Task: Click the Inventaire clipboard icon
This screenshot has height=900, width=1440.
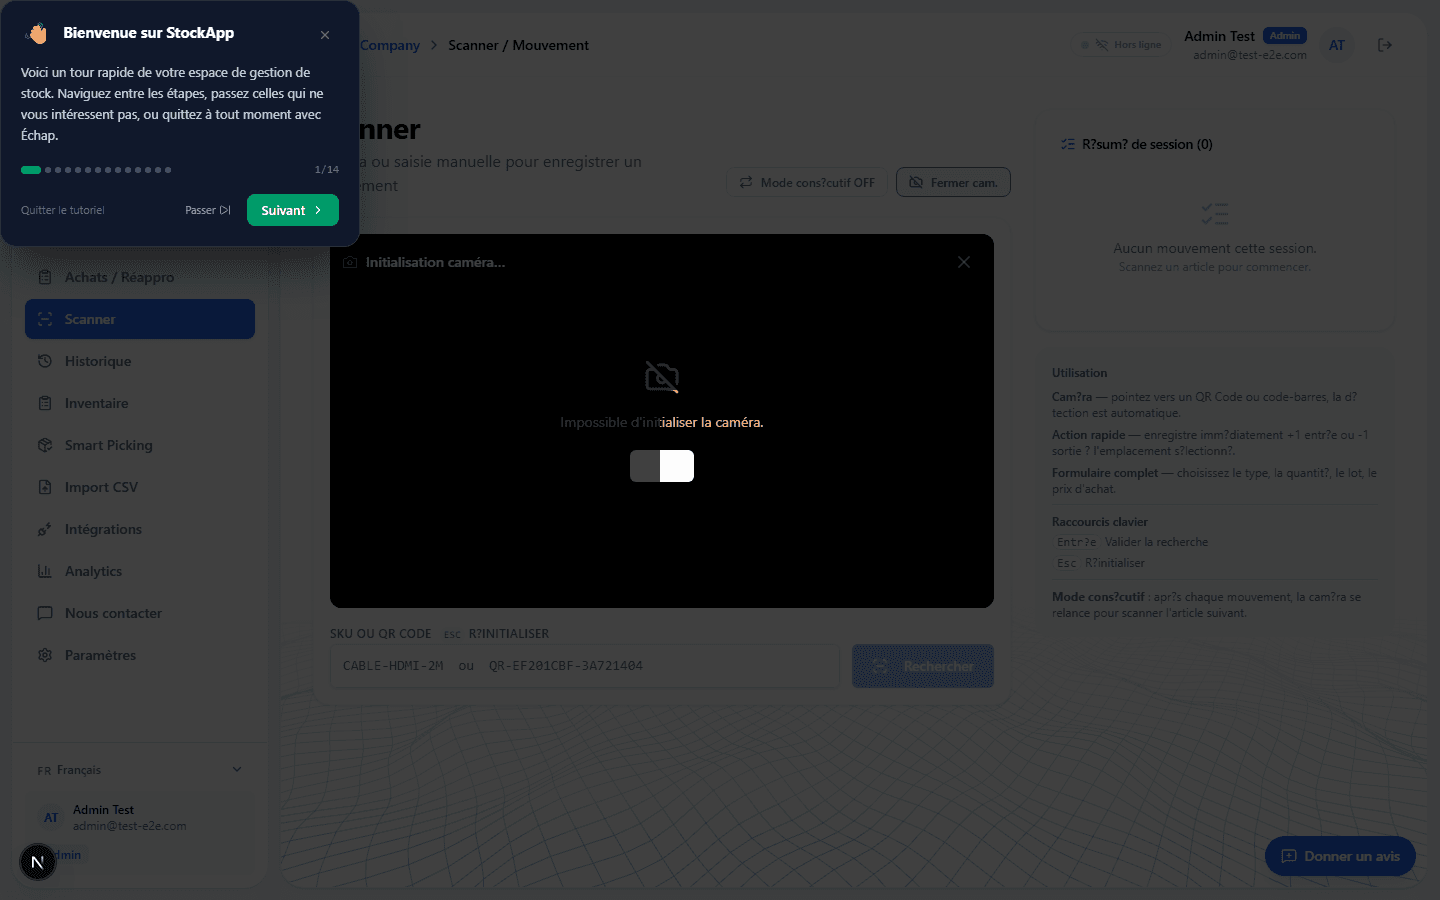Action: [45, 403]
